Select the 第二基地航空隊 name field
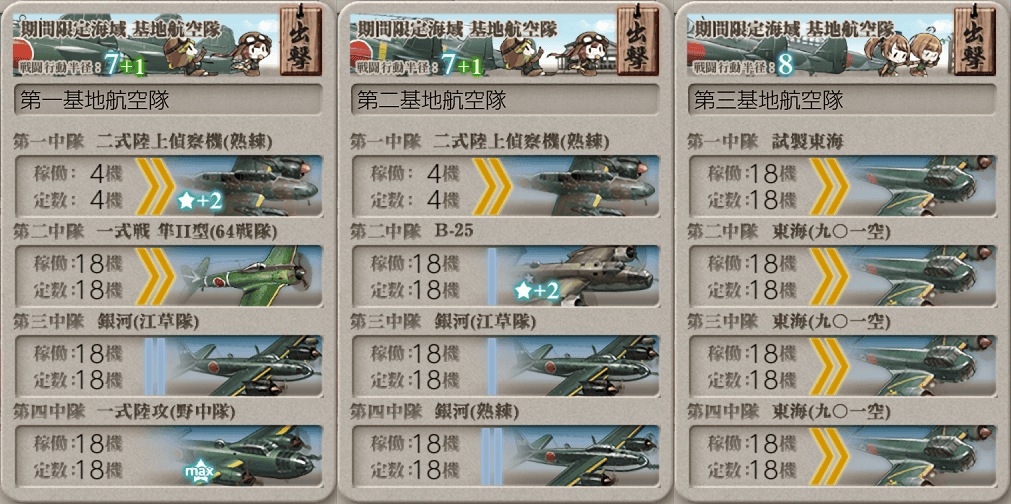This screenshot has height=504, width=1011. point(504,100)
